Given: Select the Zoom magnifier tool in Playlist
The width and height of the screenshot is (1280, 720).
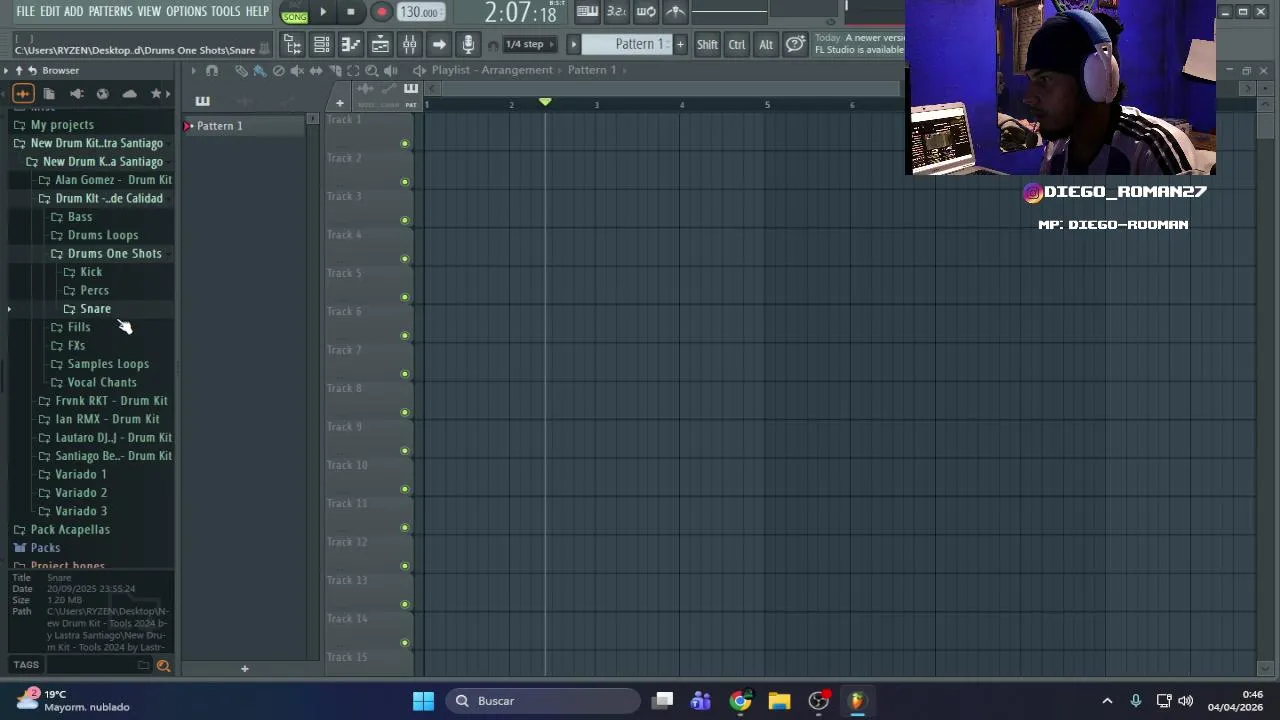Looking at the screenshot, I should [x=372, y=70].
